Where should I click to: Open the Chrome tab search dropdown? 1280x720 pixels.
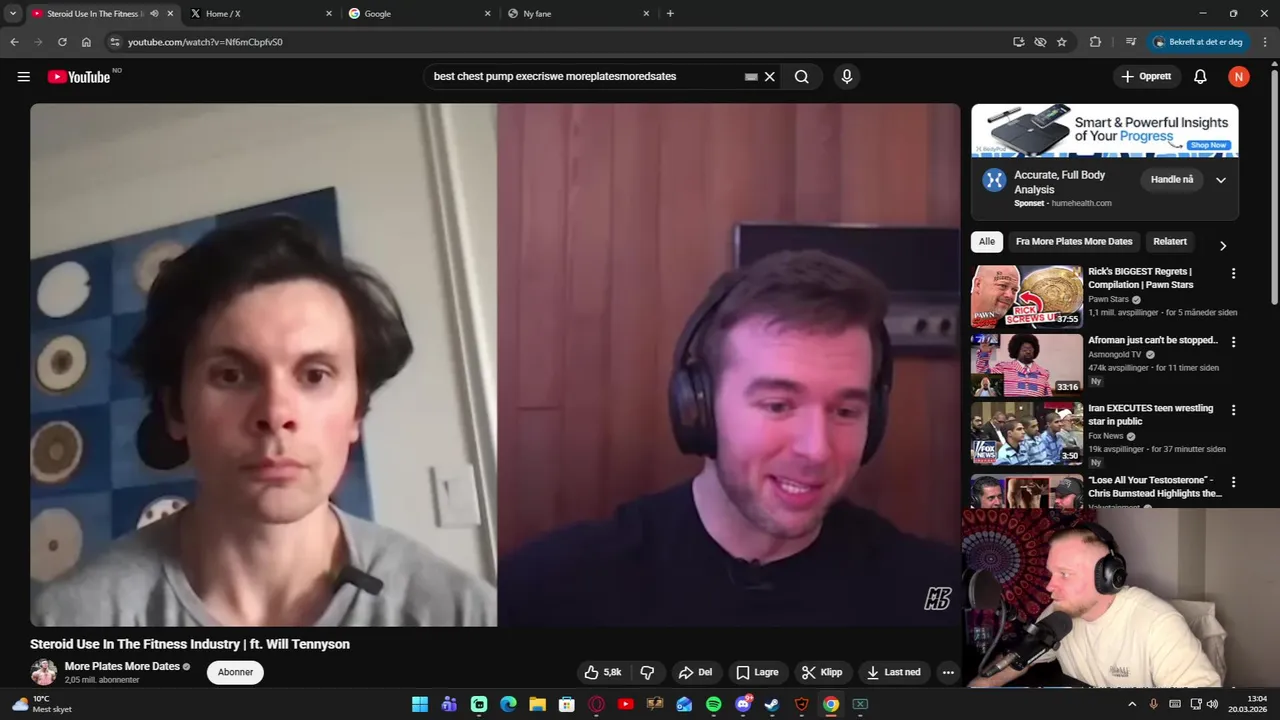[x=13, y=14]
